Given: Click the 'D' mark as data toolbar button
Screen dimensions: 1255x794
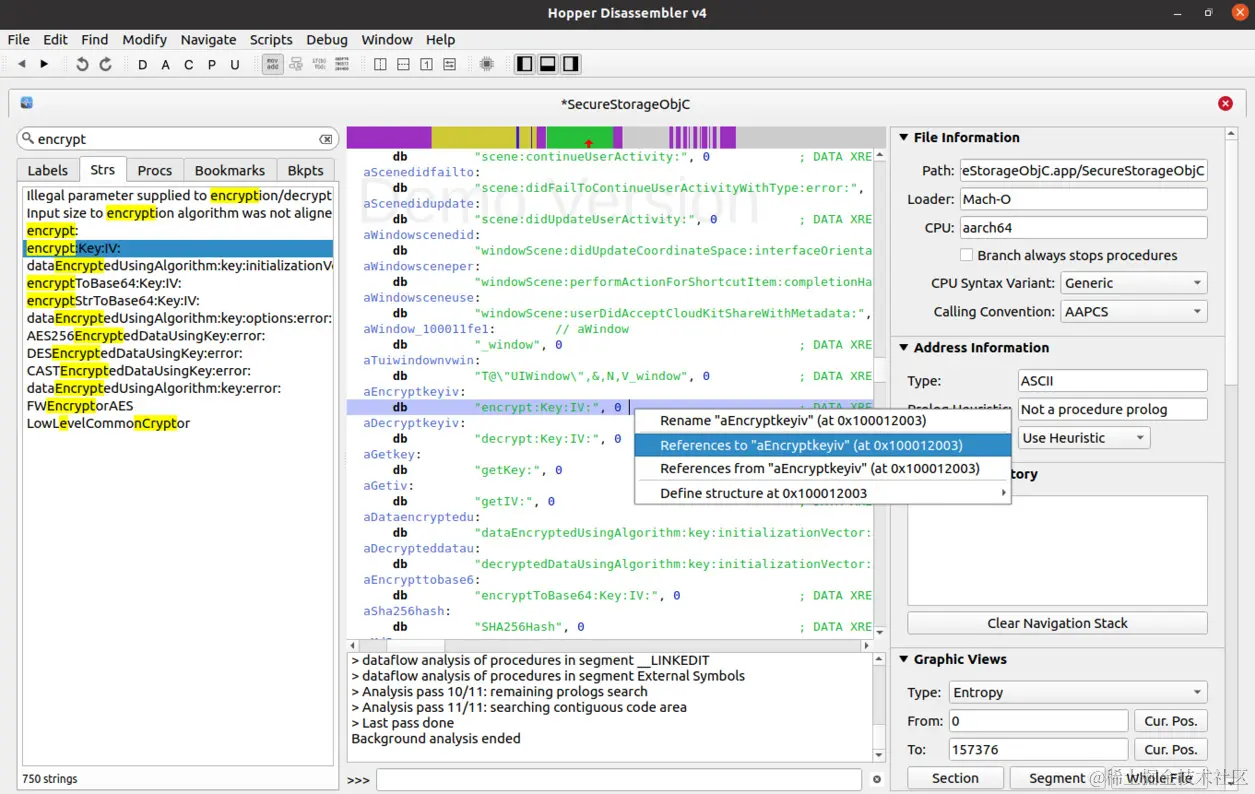Looking at the screenshot, I should (142, 65).
